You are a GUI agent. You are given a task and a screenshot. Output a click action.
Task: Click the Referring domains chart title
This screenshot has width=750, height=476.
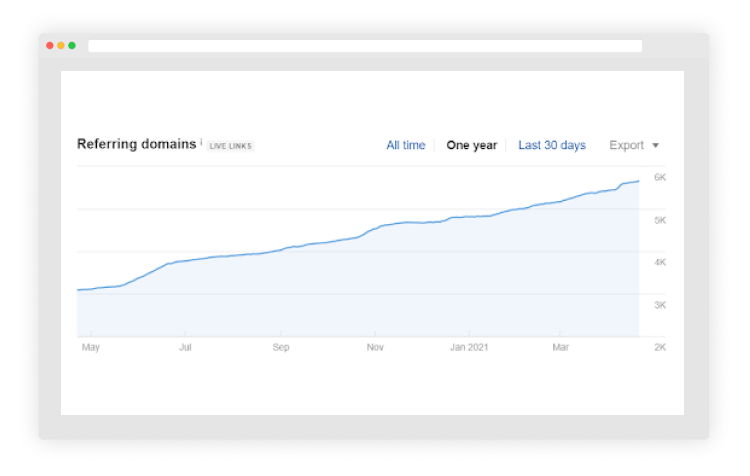tap(136, 144)
